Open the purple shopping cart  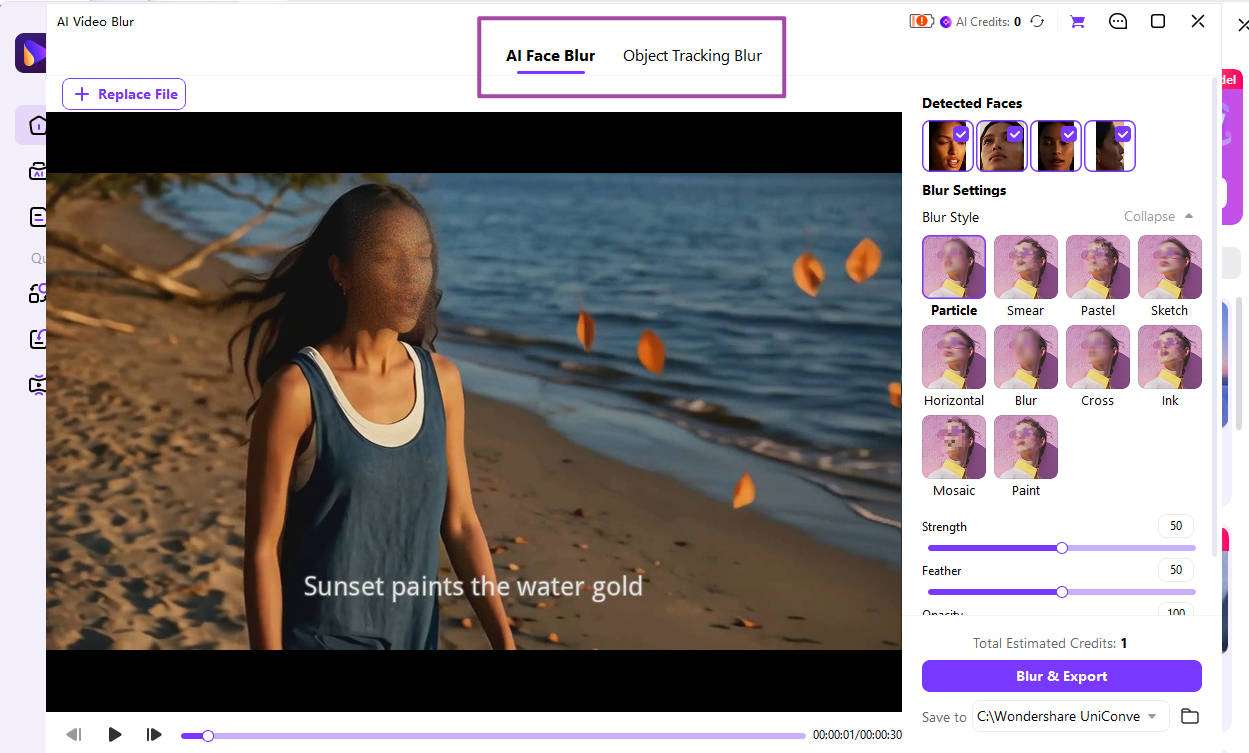point(1077,21)
